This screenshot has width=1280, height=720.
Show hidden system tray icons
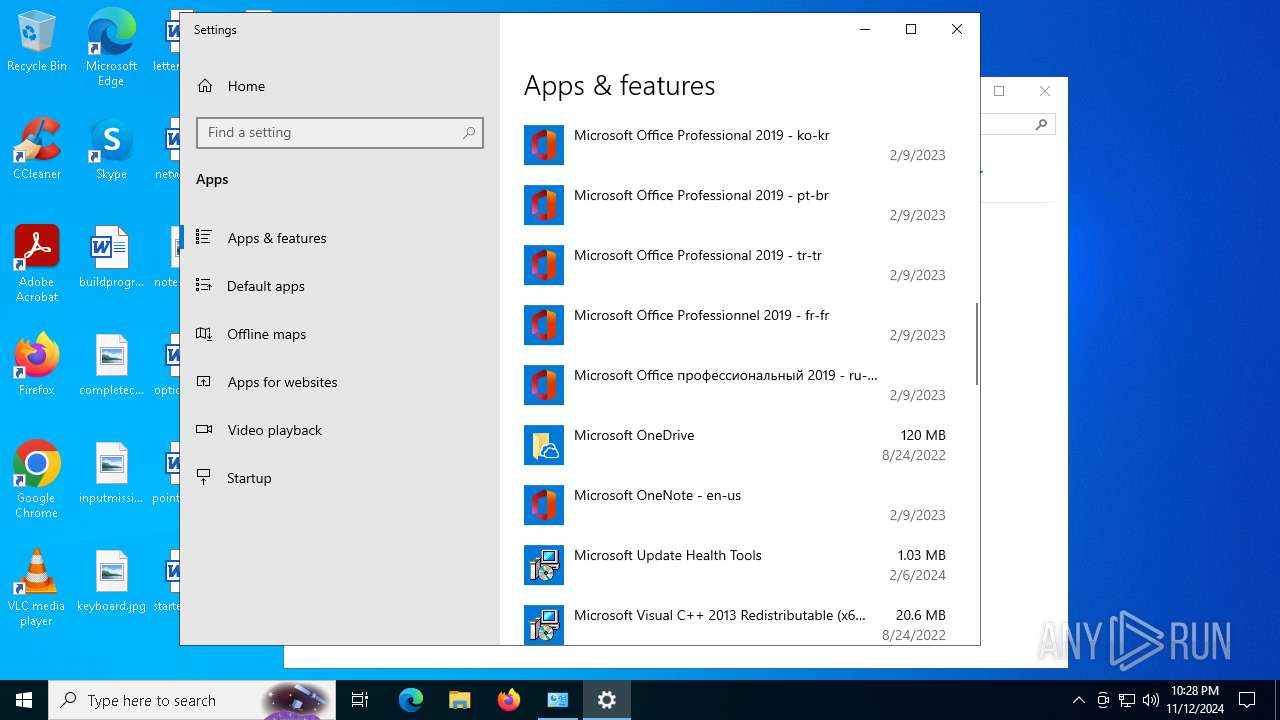click(1078, 700)
